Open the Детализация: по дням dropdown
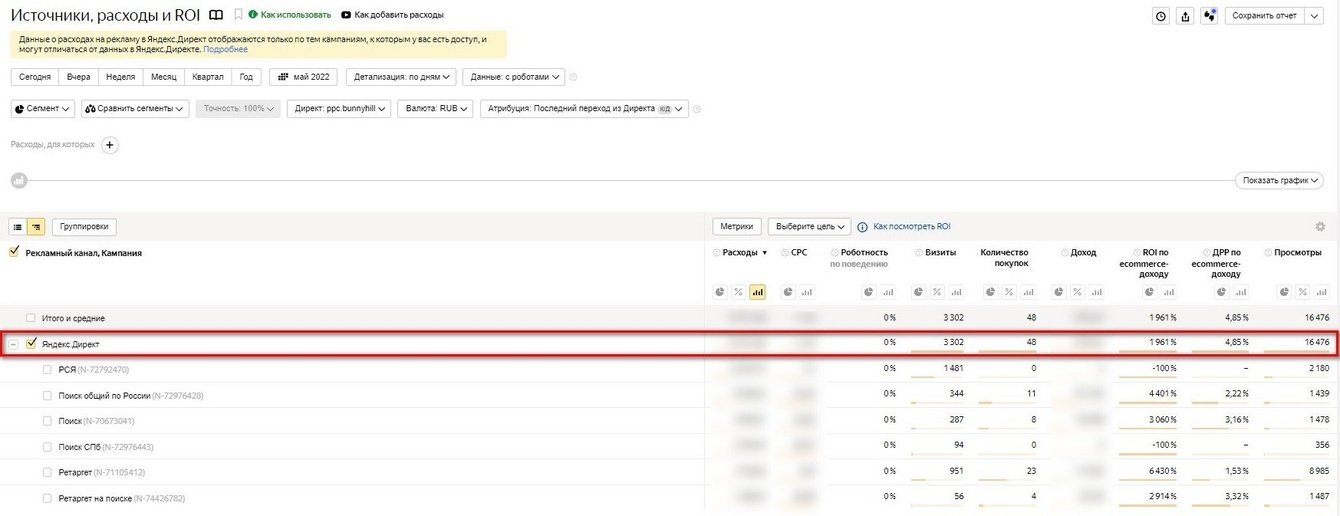The width and height of the screenshot is (1340, 516). point(401,77)
